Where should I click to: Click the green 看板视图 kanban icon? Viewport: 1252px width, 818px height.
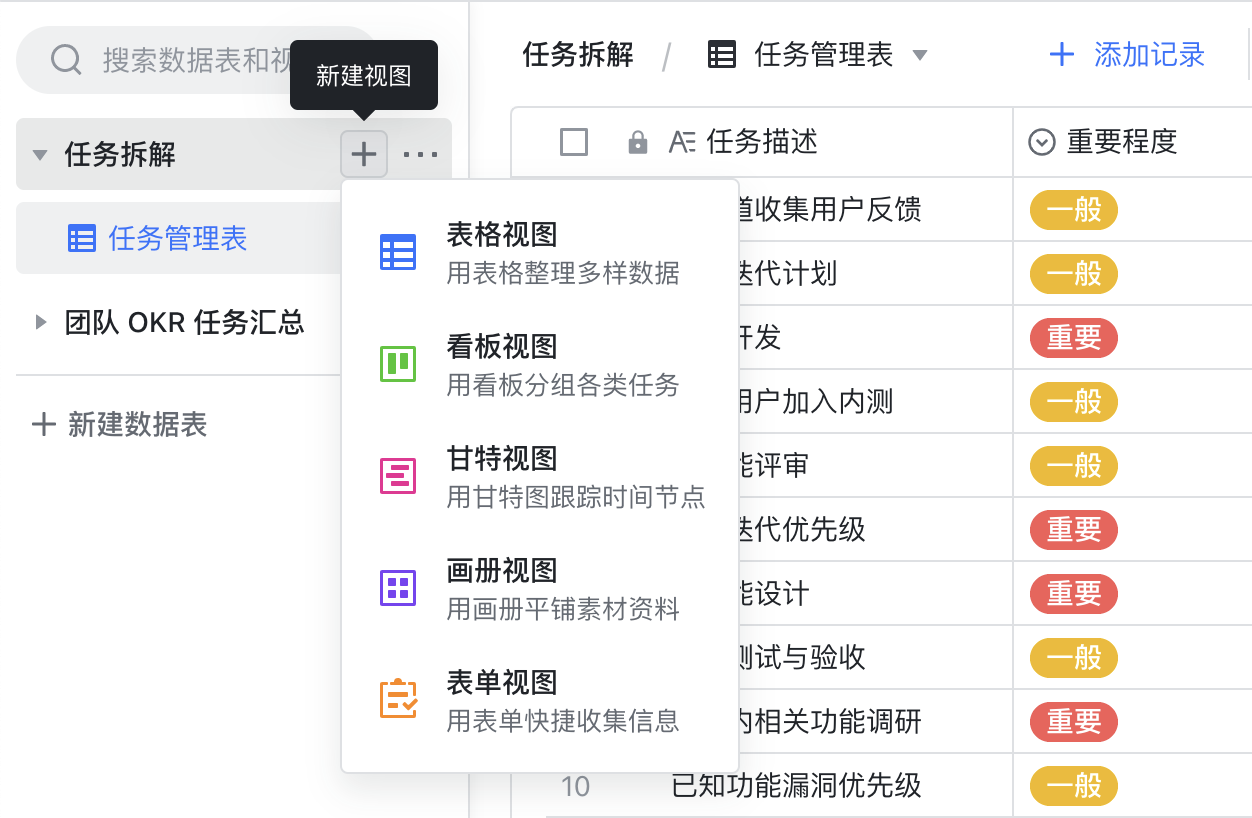(x=398, y=364)
